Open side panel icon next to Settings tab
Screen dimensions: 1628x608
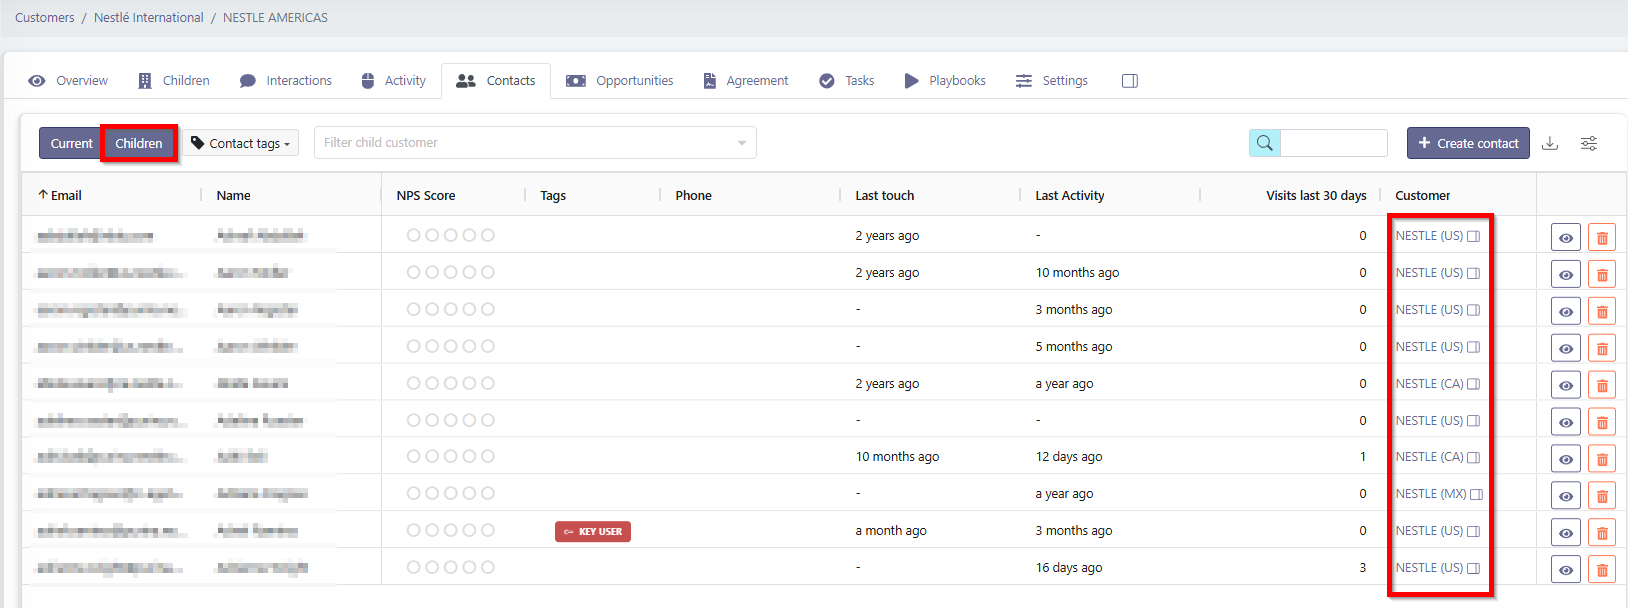pyautogui.click(x=1130, y=81)
